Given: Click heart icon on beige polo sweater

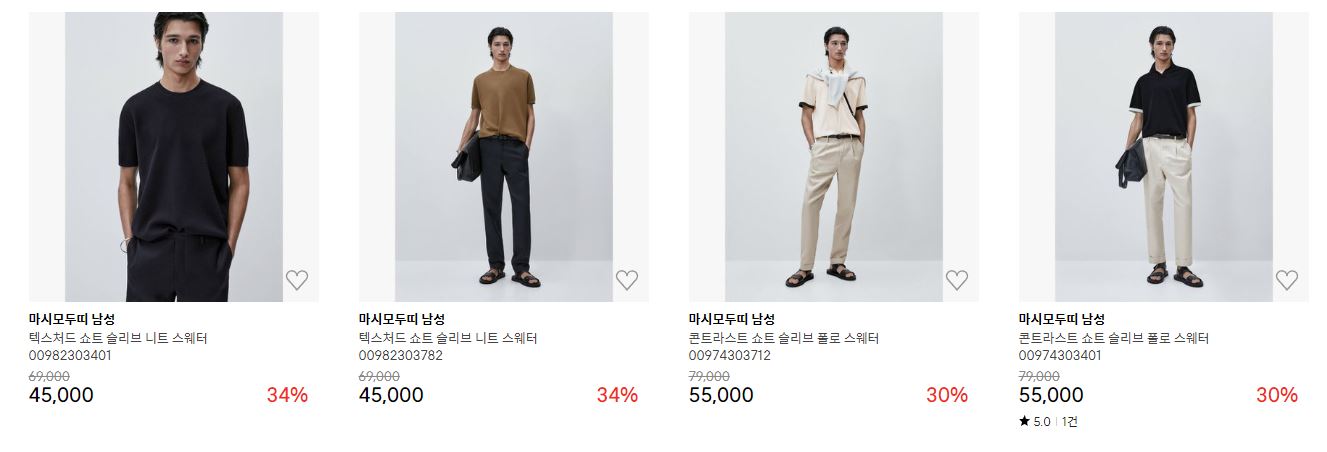Looking at the screenshot, I should click(x=956, y=280).
